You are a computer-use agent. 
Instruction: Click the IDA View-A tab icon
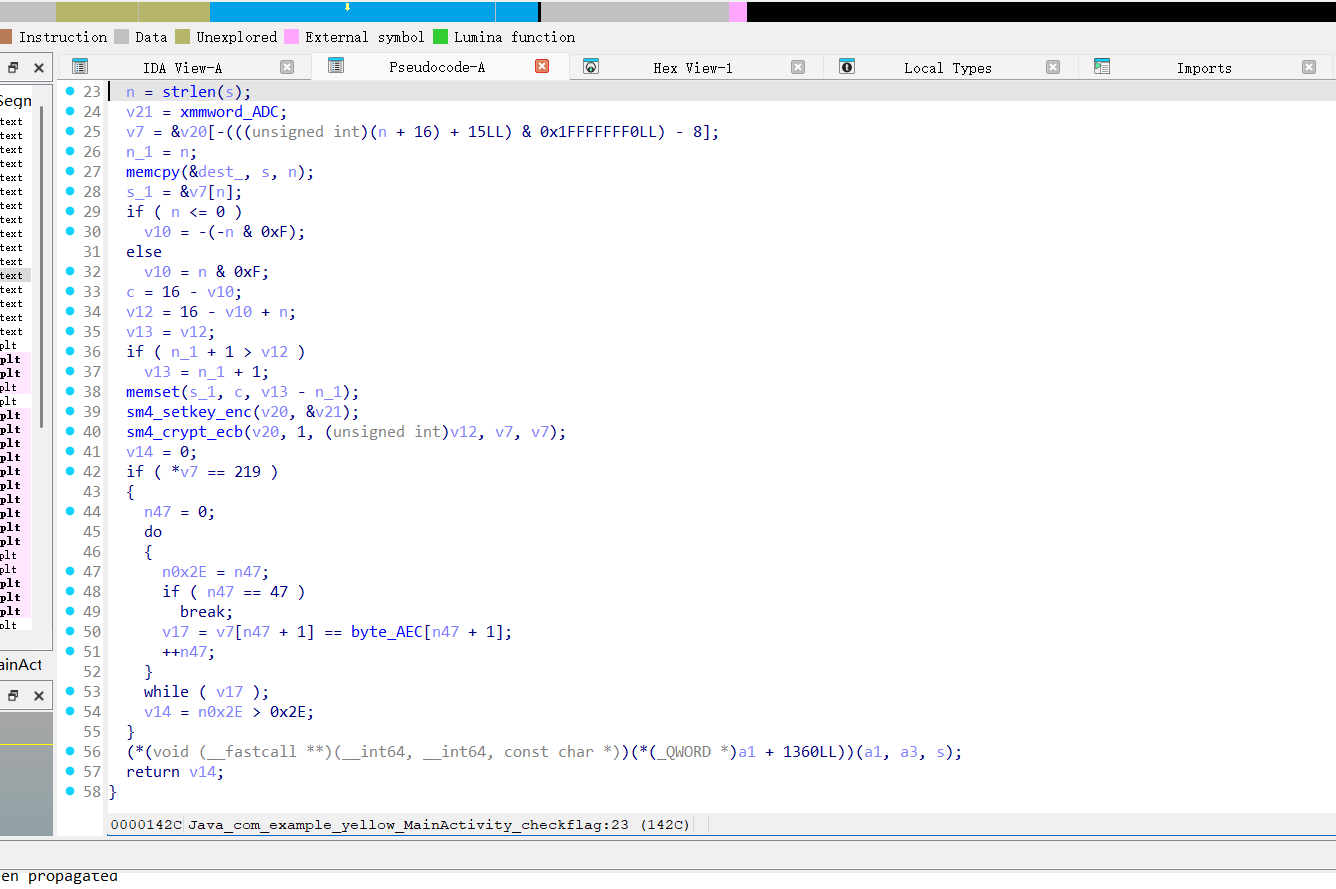click(80, 67)
